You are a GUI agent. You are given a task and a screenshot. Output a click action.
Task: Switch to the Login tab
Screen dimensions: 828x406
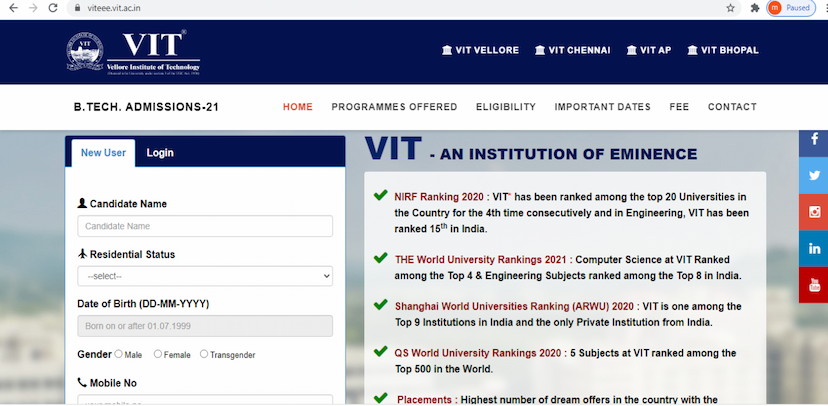tap(160, 153)
